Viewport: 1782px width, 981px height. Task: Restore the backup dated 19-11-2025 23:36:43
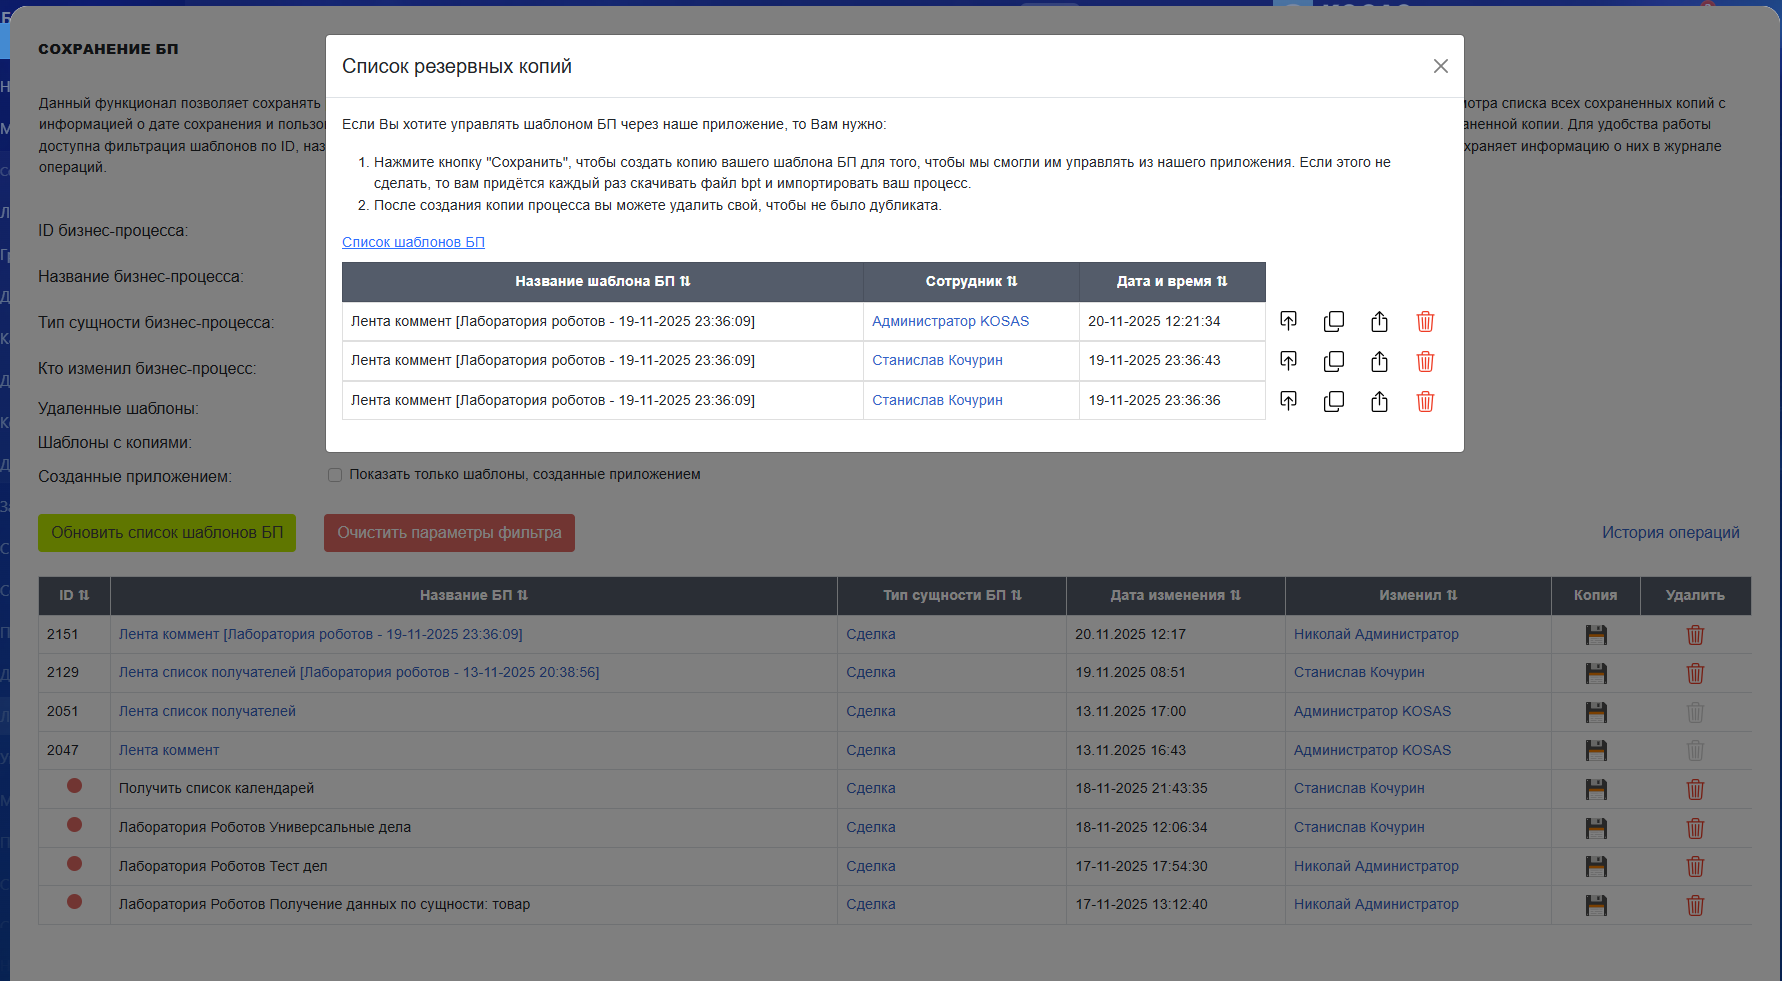click(1288, 361)
